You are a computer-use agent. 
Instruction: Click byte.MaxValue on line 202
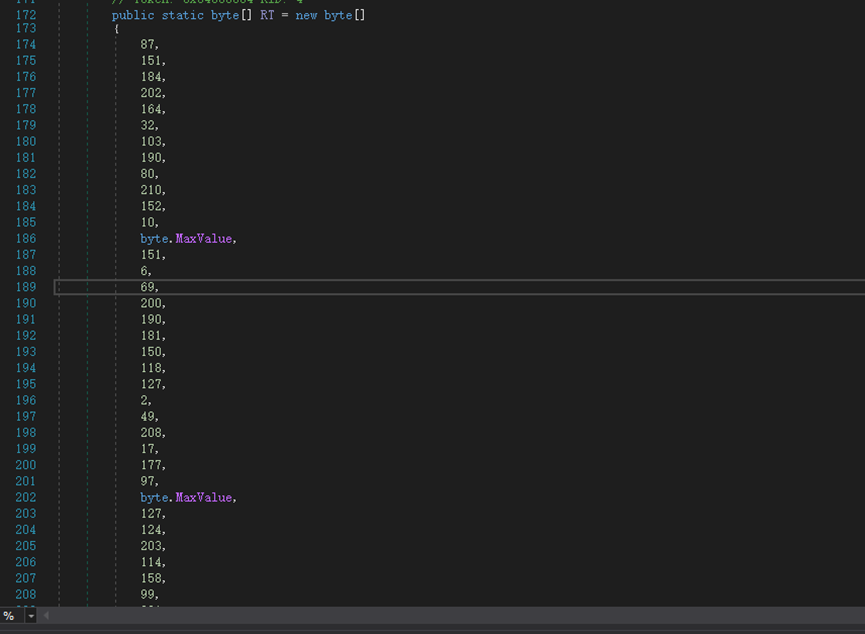pos(186,497)
